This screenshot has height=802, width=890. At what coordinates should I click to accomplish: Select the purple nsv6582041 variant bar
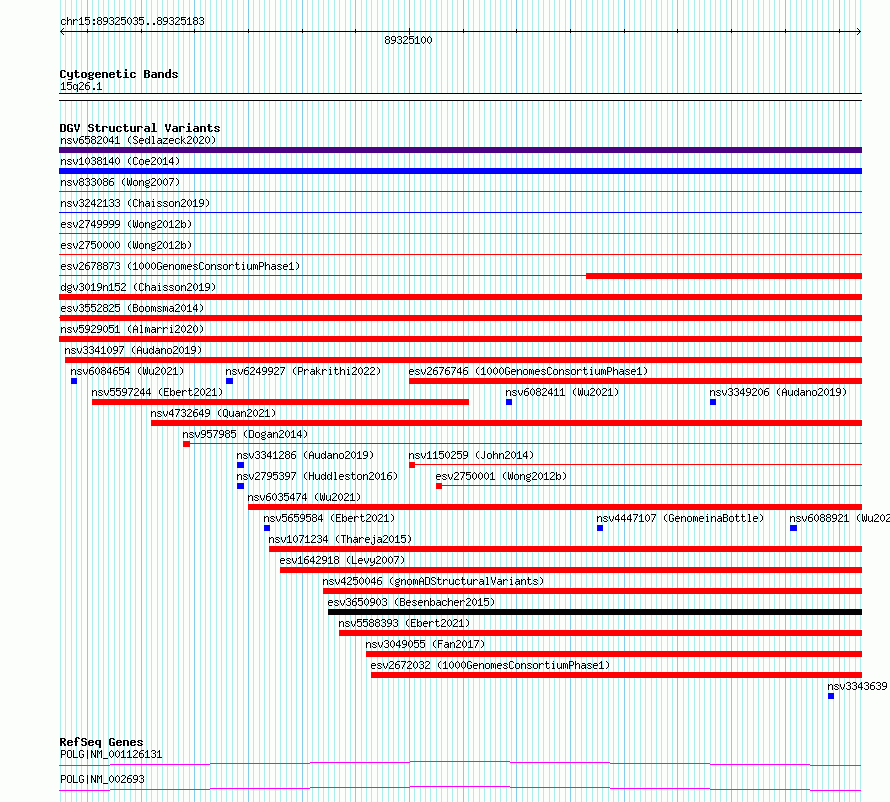(460, 150)
